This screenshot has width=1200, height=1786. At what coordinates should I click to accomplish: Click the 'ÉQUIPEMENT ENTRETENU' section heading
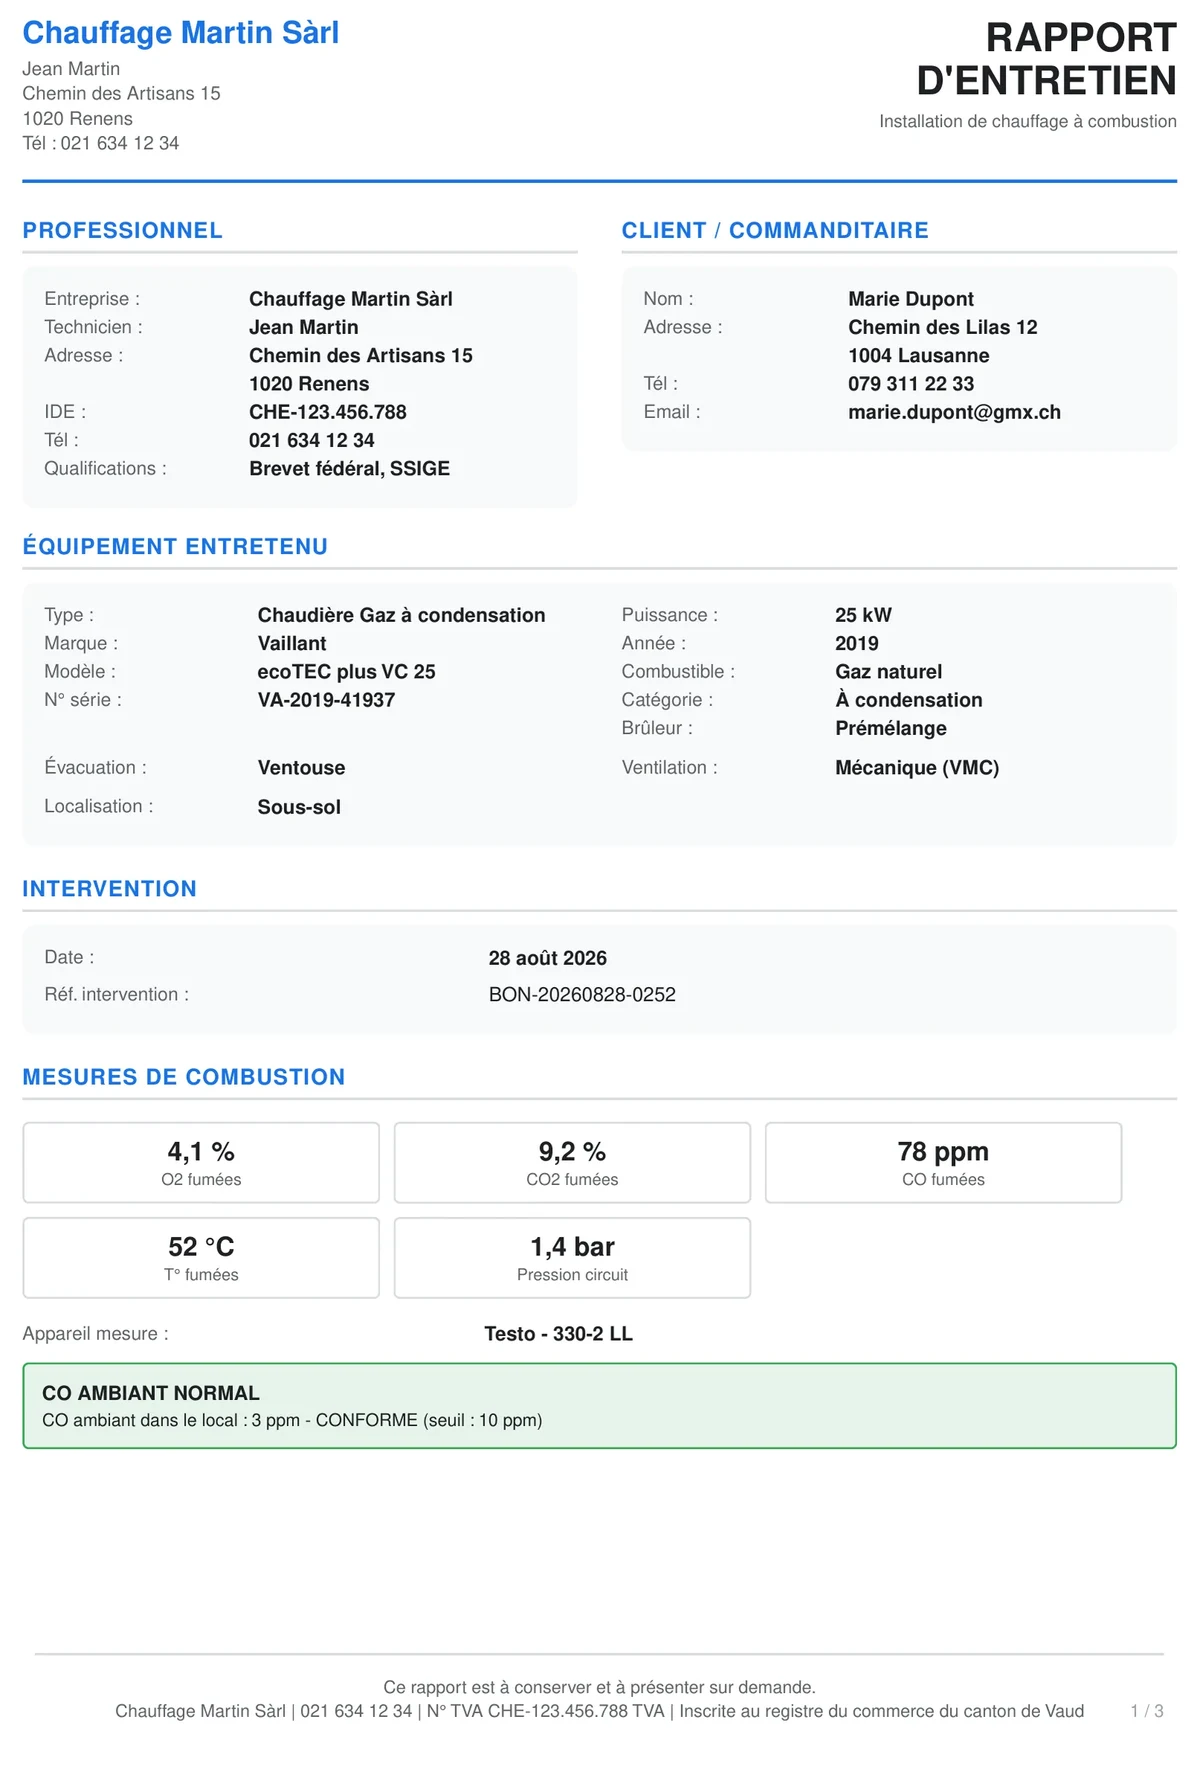point(175,547)
